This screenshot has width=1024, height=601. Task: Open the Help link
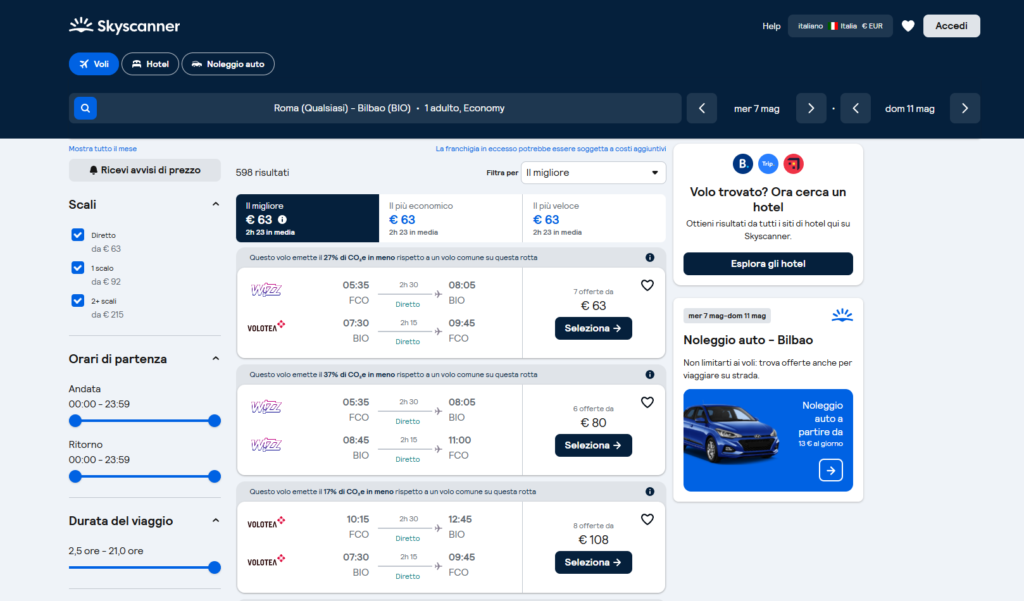(x=771, y=26)
